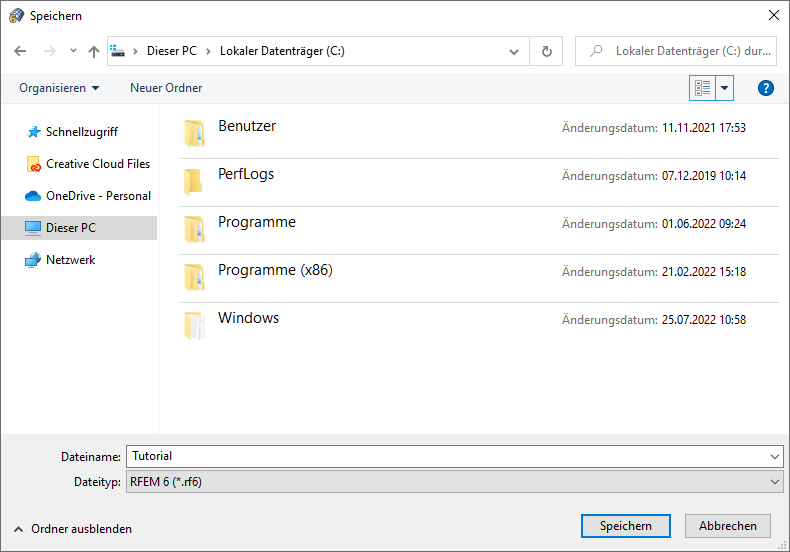The height and width of the screenshot is (552, 790).
Task: Open the Organisieren menu
Action: (59, 88)
